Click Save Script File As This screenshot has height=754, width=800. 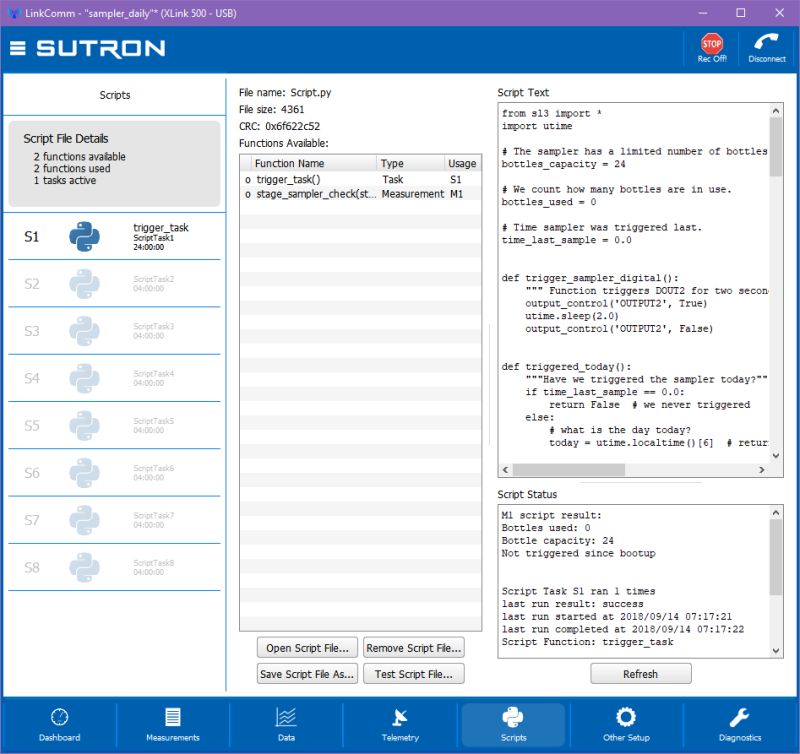[306, 674]
